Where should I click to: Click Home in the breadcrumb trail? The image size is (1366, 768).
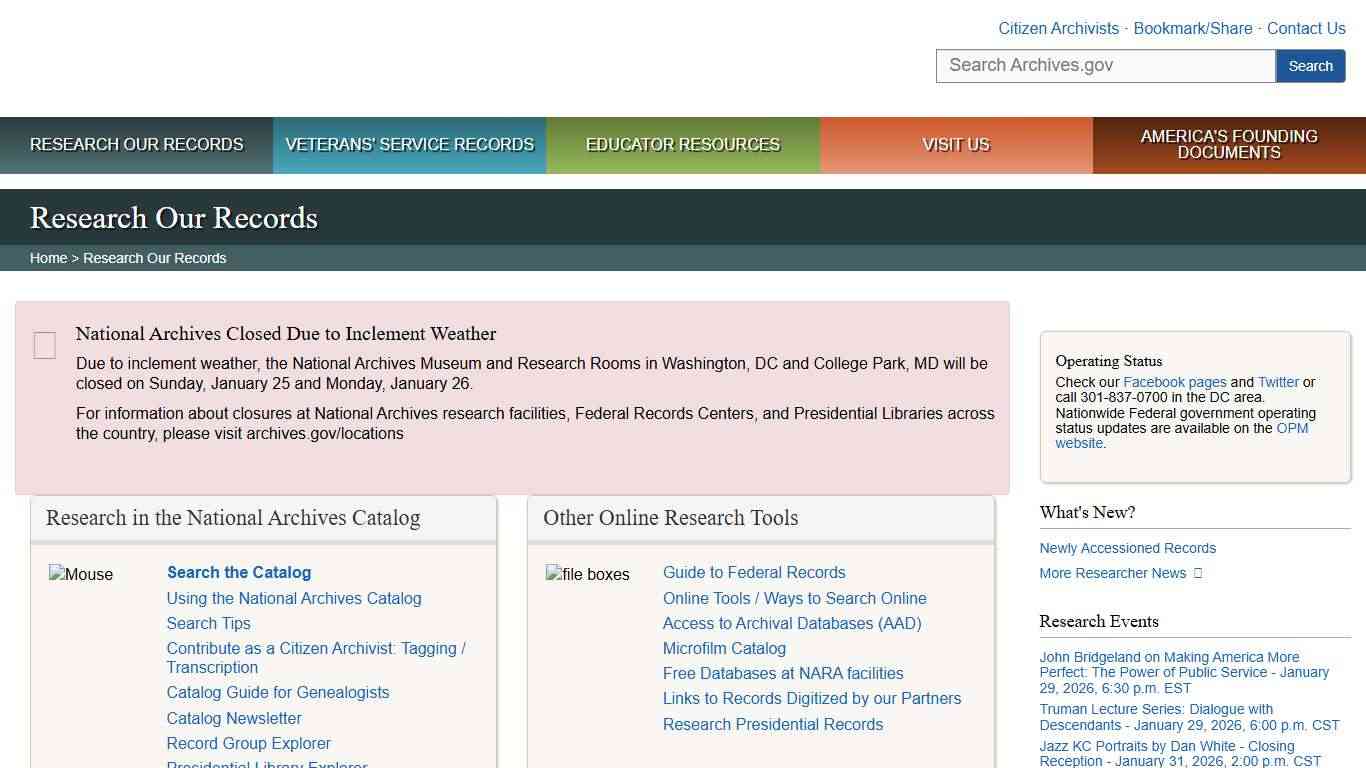(48, 257)
